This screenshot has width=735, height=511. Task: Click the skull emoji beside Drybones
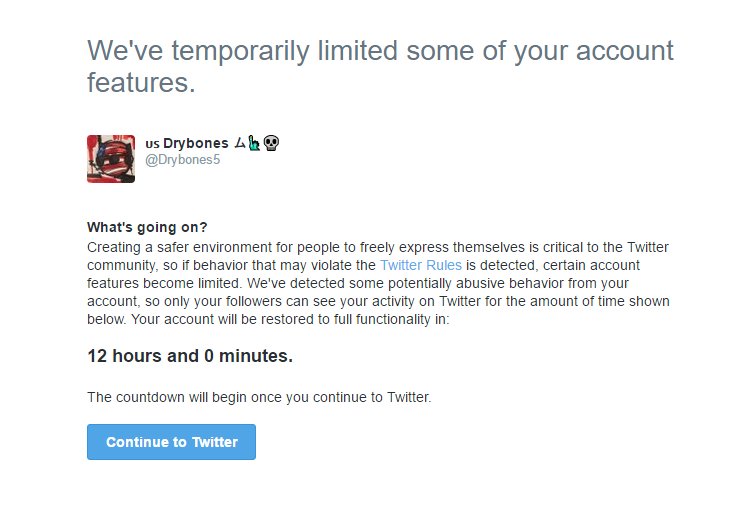click(271, 143)
